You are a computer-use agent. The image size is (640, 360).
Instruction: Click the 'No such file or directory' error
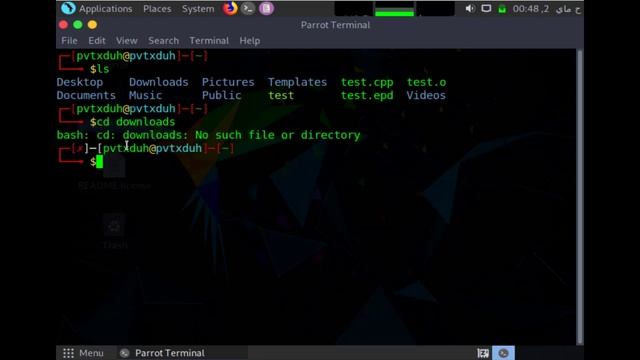click(278, 135)
